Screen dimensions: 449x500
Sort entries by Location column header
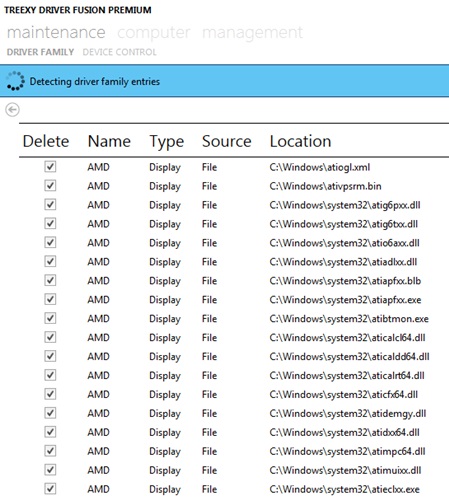[x=300, y=141]
